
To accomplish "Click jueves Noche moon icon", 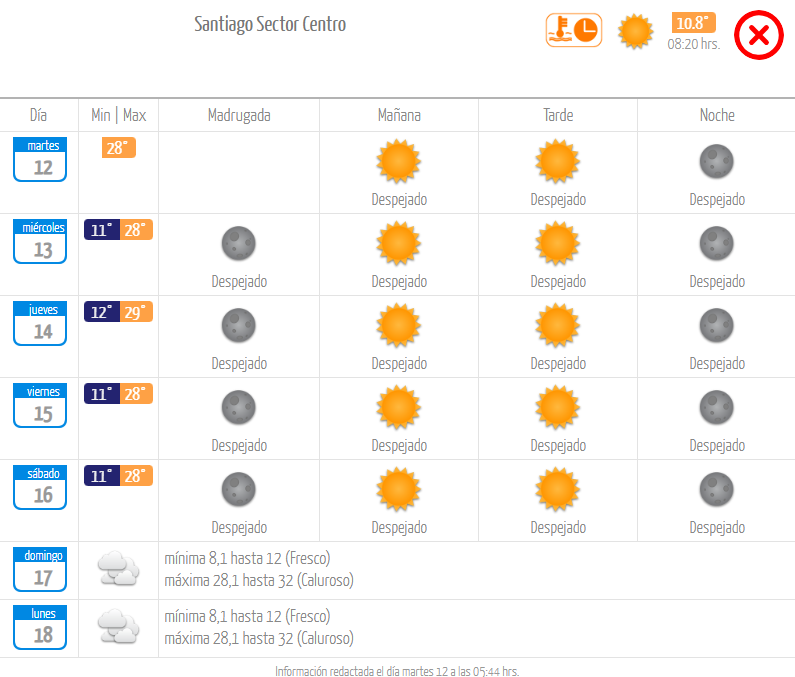I will [716, 326].
